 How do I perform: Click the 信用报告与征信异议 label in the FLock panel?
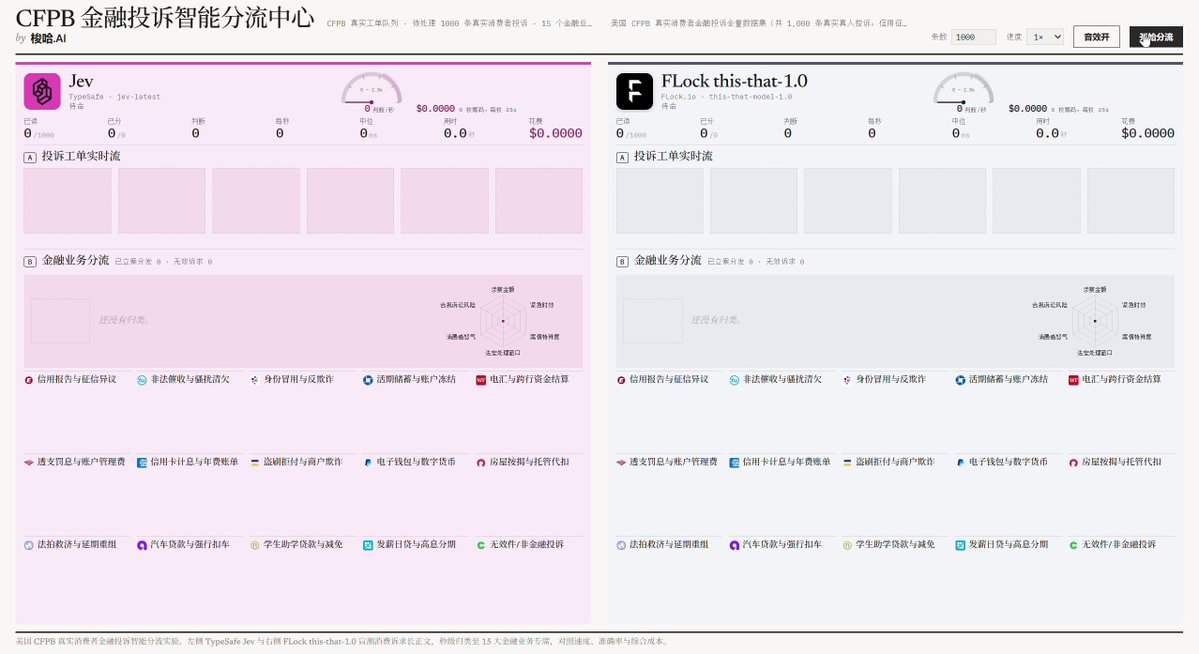(x=669, y=379)
